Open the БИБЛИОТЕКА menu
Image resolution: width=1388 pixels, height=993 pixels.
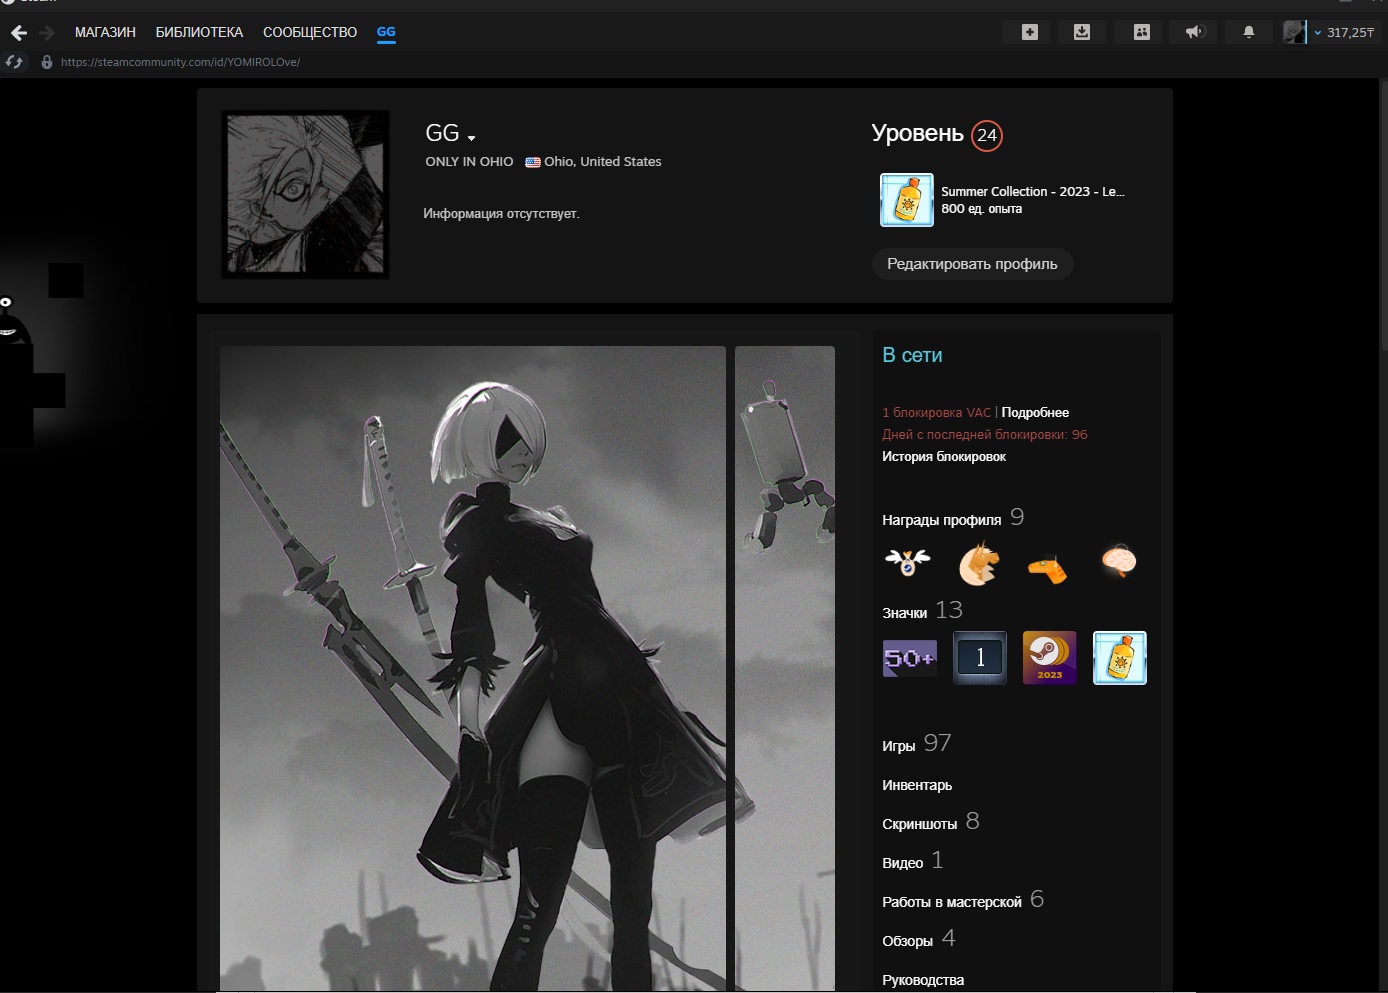(x=199, y=32)
